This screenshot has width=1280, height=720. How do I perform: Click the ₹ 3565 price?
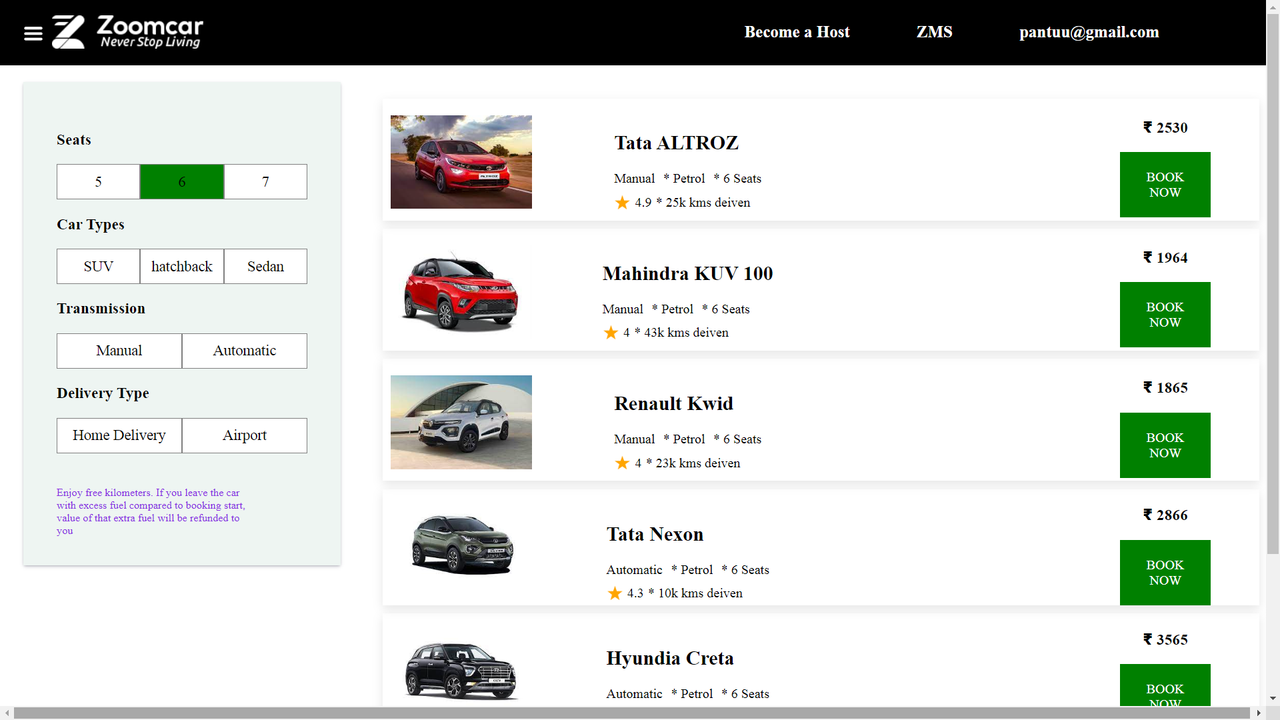(1165, 639)
